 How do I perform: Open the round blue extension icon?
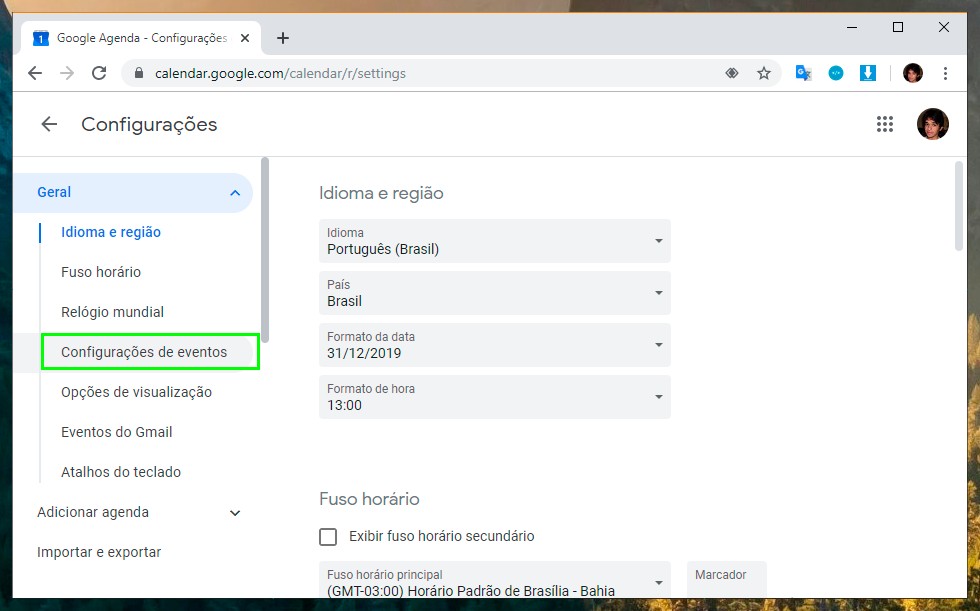point(836,73)
